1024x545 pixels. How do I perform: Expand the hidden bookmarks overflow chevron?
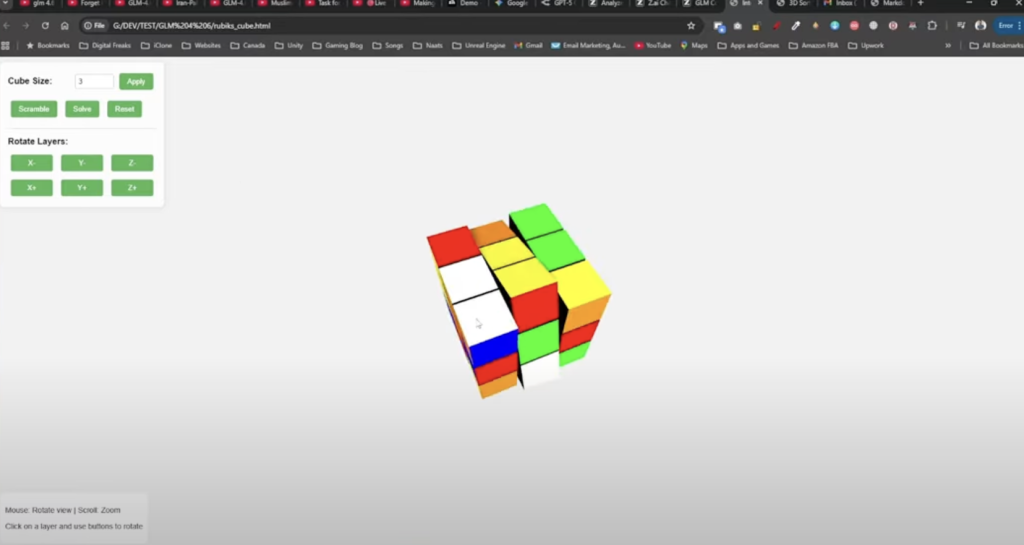[948, 45]
